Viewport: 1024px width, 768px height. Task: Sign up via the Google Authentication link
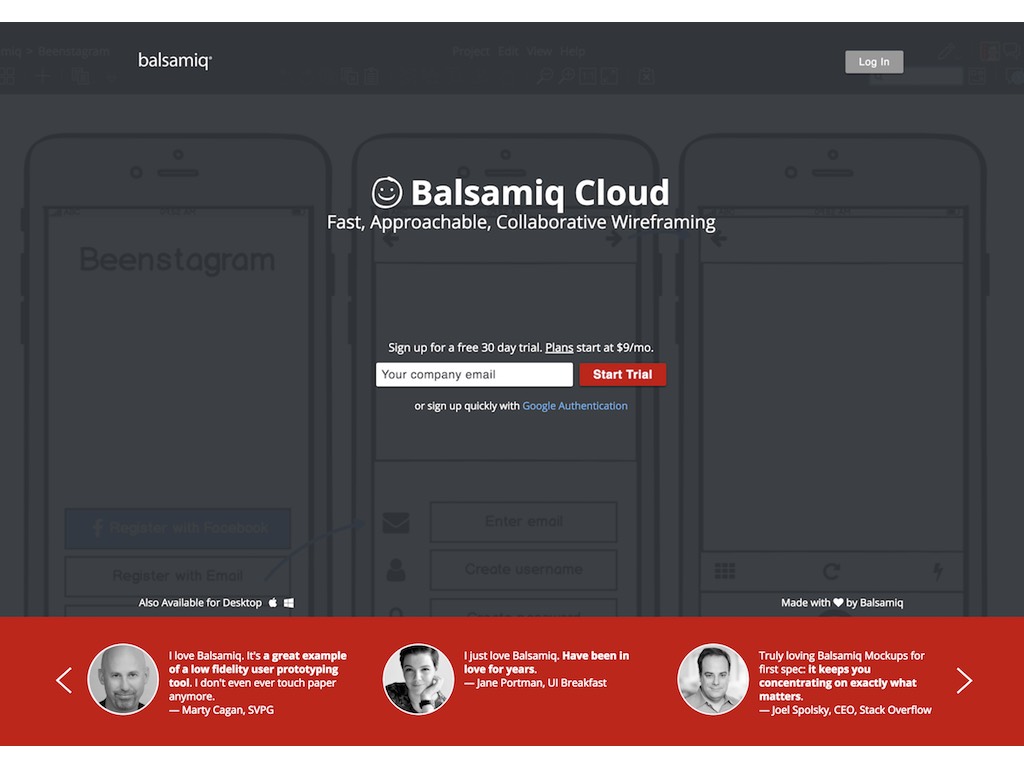click(x=575, y=406)
